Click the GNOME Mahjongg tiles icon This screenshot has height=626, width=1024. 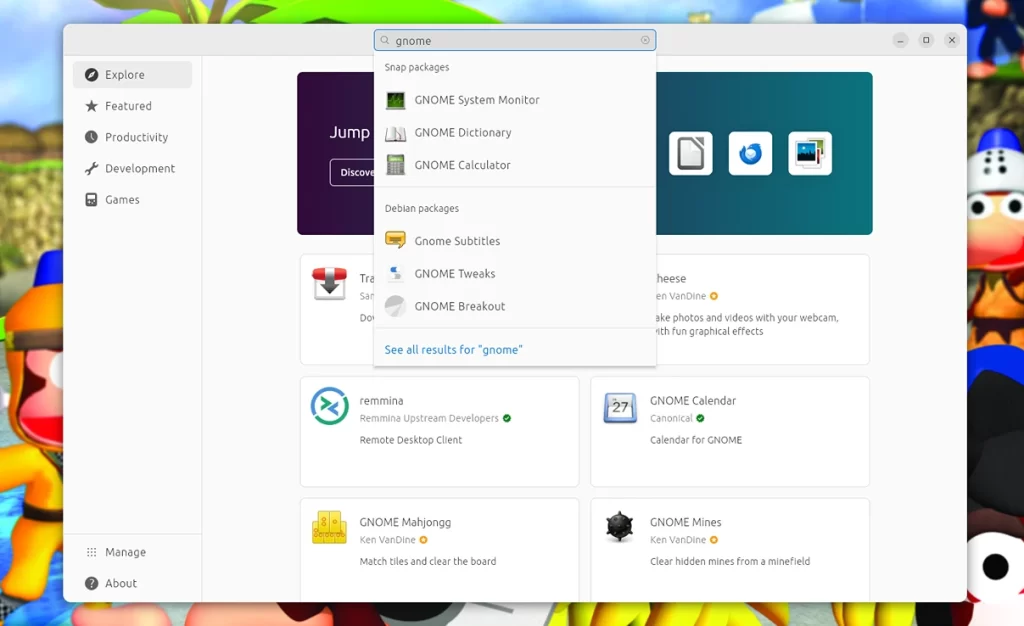tap(329, 527)
